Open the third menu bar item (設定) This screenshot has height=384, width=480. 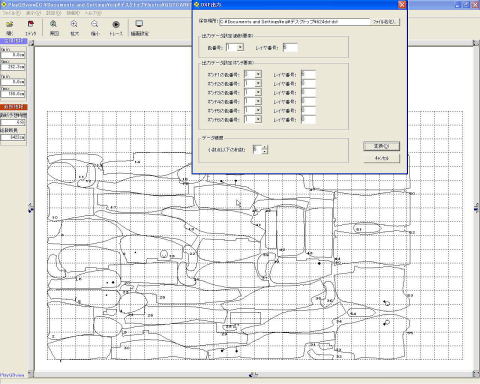[53, 13]
